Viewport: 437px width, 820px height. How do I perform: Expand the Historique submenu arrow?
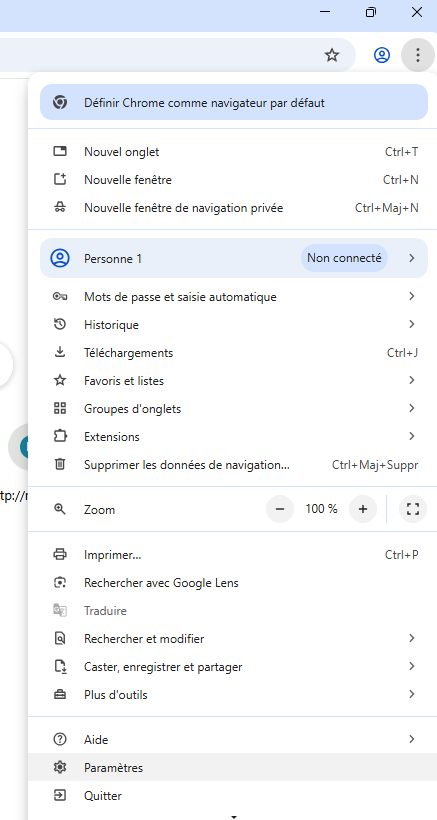click(x=412, y=324)
